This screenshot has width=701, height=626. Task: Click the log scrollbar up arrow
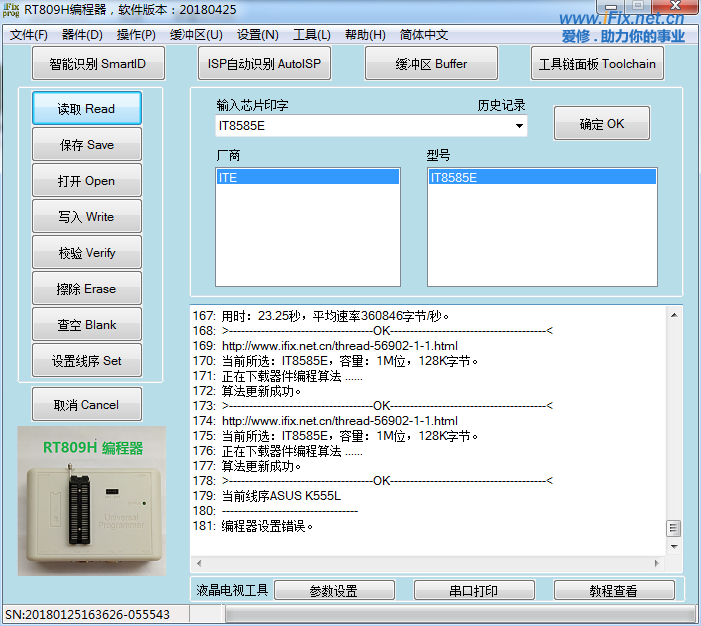(x=674, y=315)
